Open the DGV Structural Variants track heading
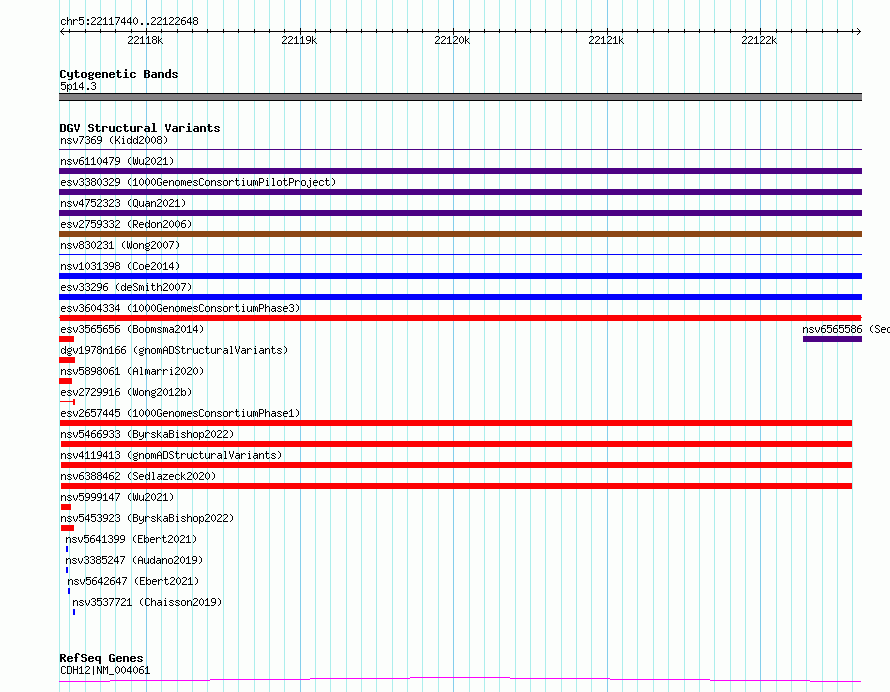 pyautogui.click(x=140, y=128)
